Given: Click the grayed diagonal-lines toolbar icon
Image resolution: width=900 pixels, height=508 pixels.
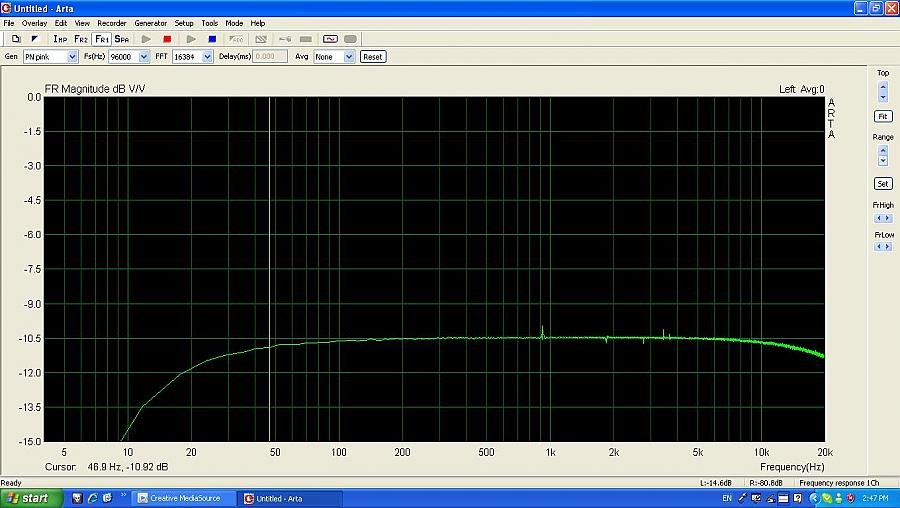Looking at the screenshot, I should [x=261, y=39].
